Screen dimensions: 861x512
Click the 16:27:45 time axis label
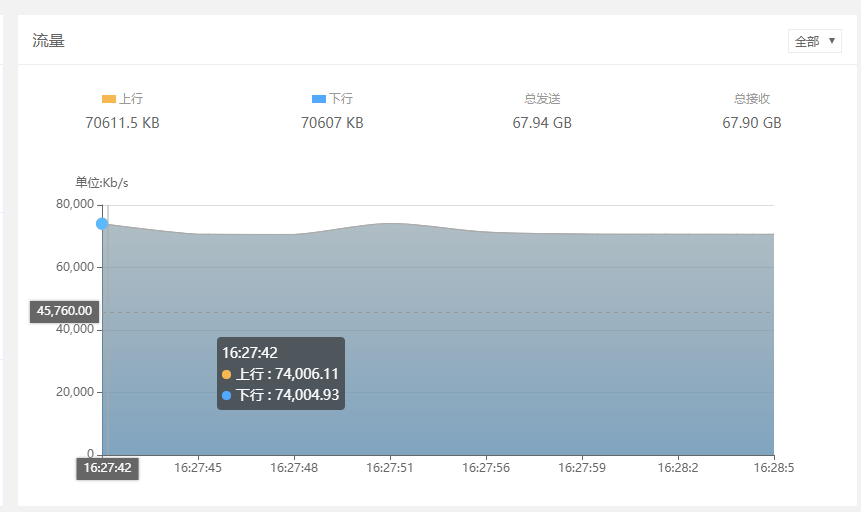pyautogui.click(x=198, y=468)
